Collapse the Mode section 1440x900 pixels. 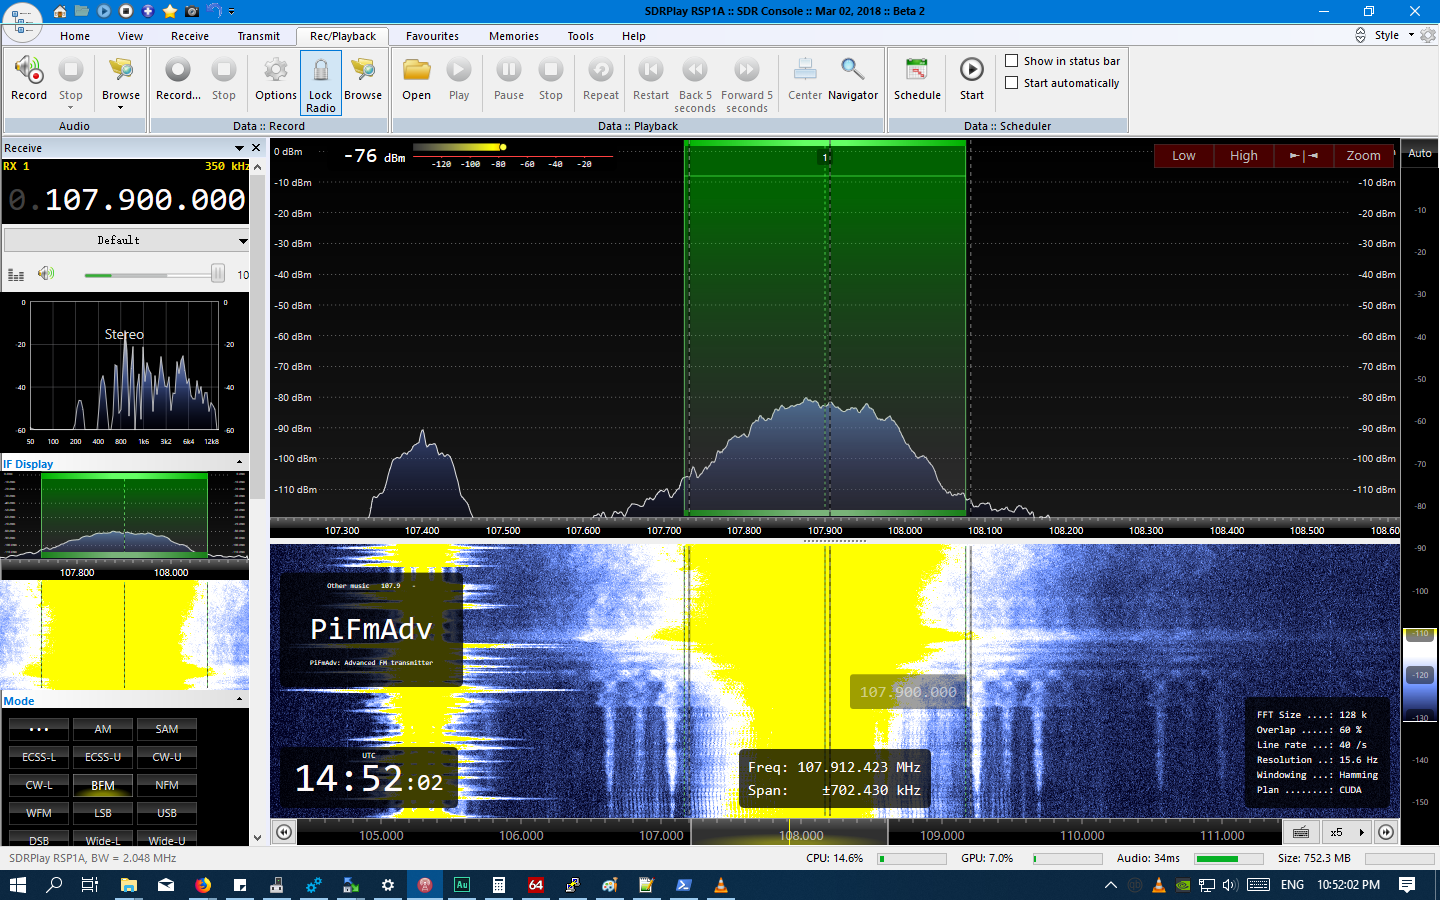click(x=240, y=700)
